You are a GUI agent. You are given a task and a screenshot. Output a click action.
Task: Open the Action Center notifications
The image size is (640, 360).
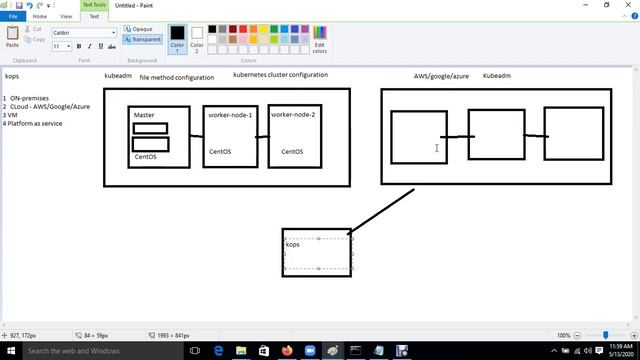coord(599,351)
